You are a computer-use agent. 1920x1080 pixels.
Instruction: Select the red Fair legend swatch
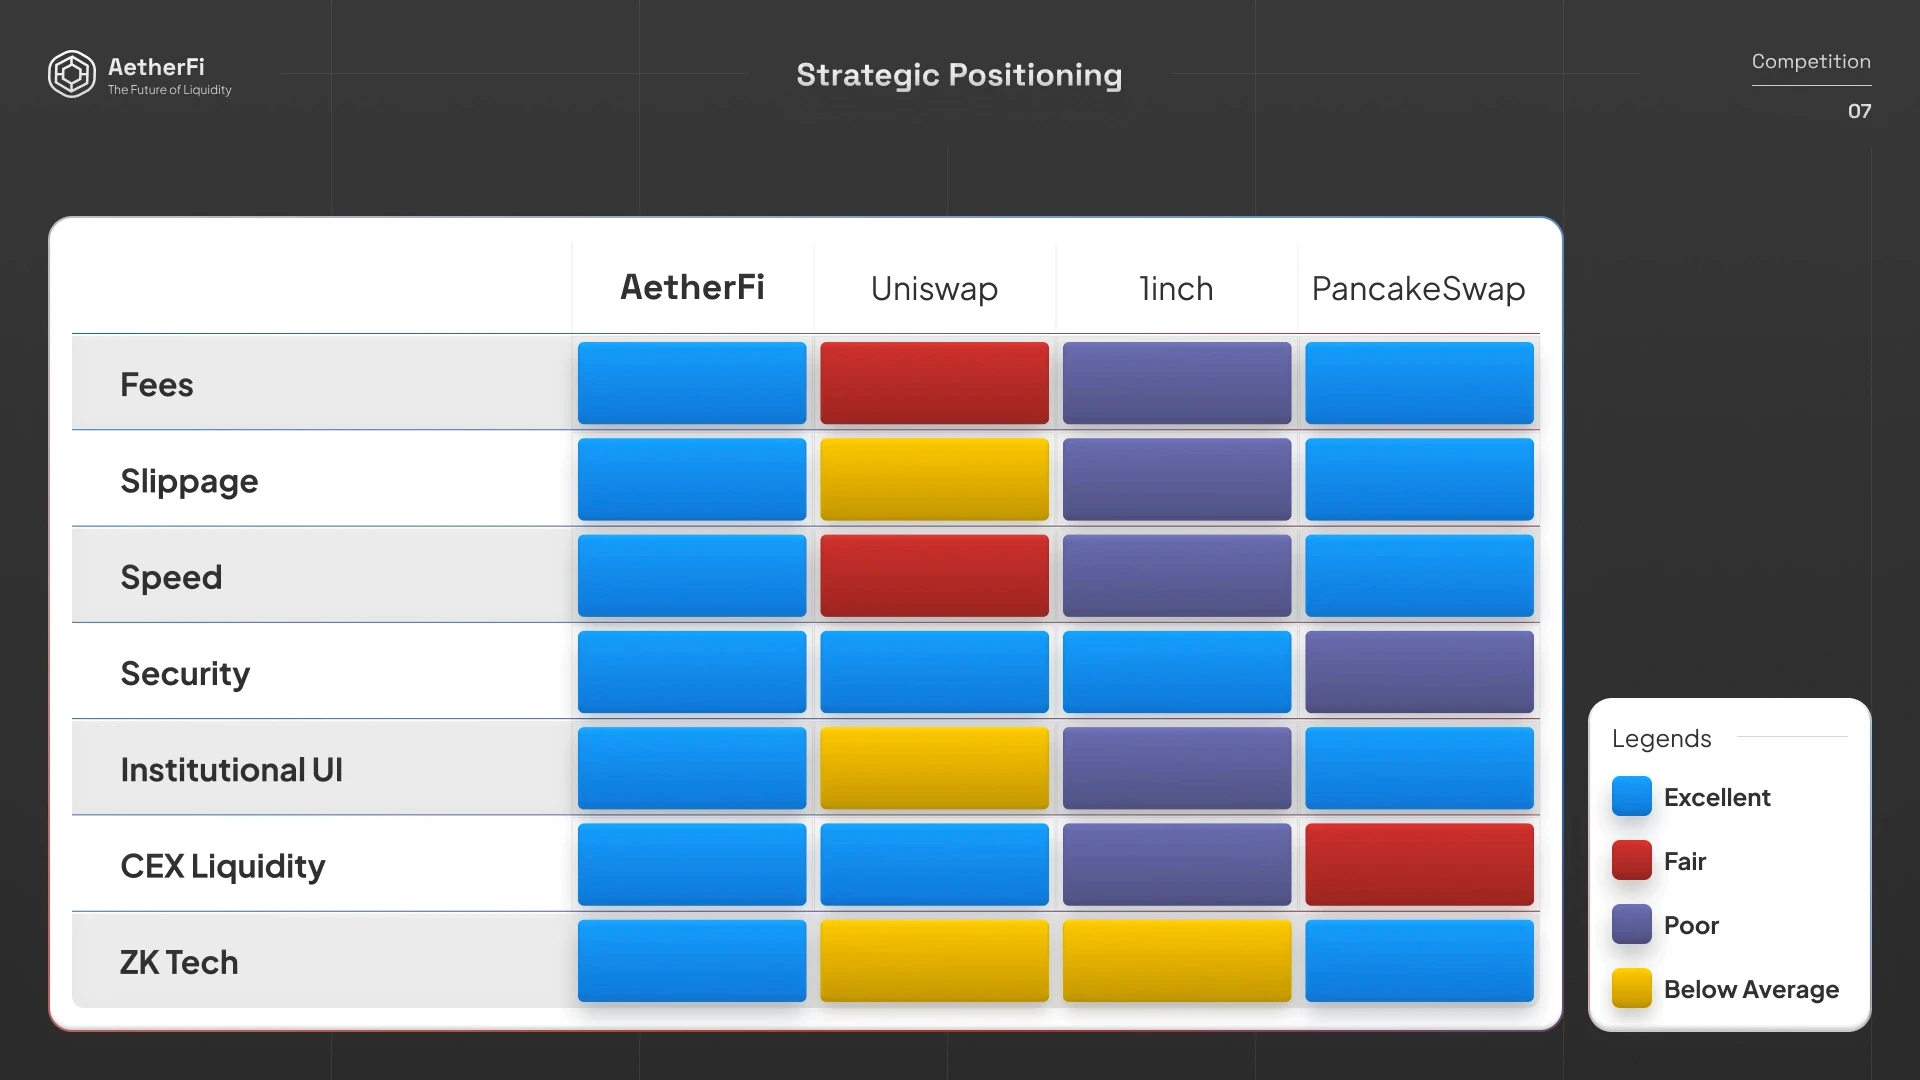(1631, 861)
